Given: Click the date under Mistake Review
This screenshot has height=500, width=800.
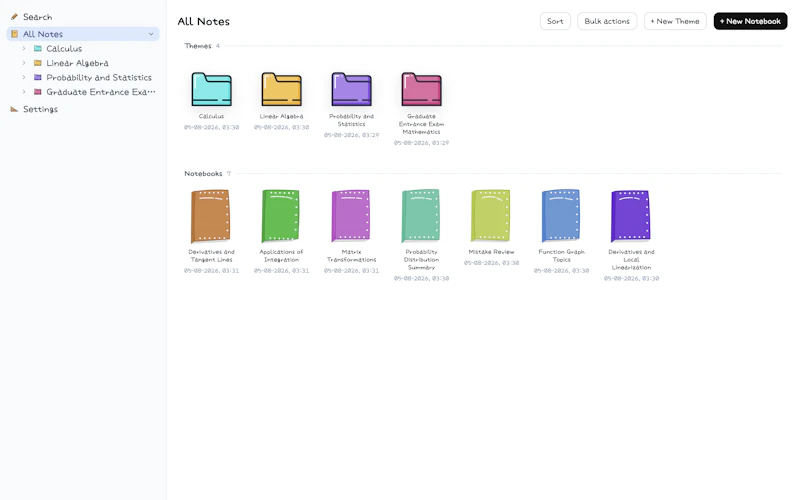Looking at the screenshot, I should tap(491, 263).
